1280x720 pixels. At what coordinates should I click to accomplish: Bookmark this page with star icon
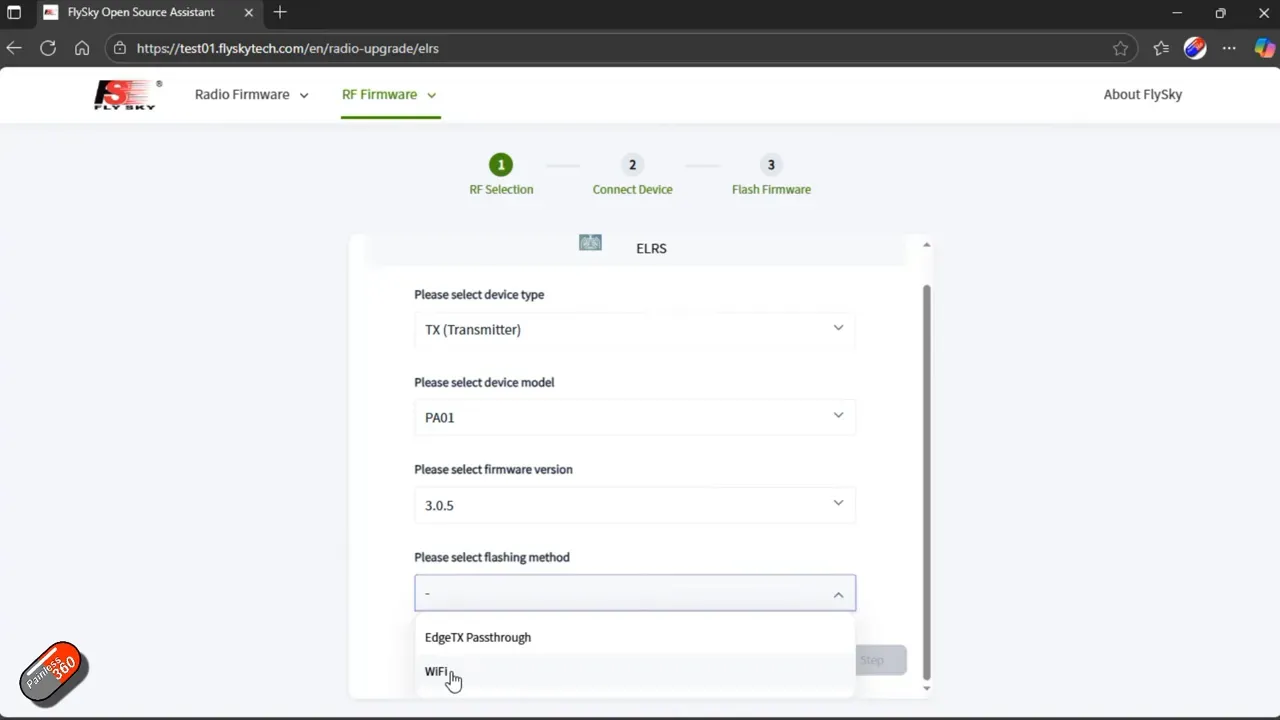[x=1120, y=48]
